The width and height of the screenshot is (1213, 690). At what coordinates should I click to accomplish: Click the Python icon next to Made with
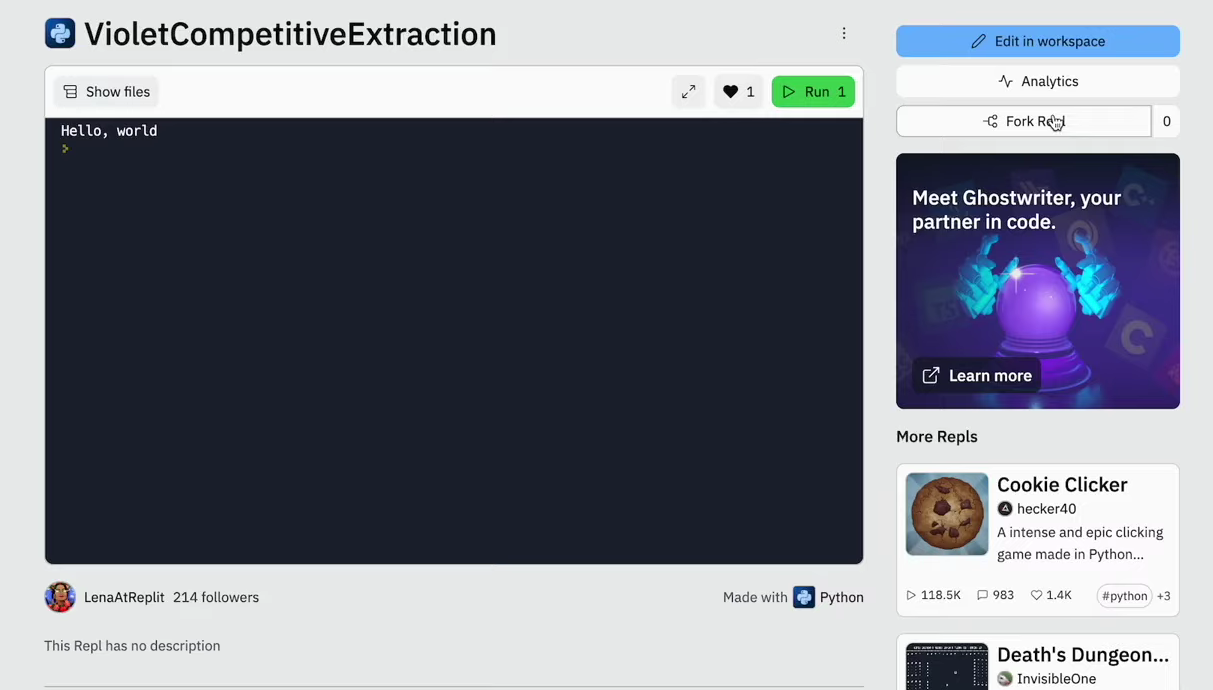pyautogui.click(x=804, y=597)
